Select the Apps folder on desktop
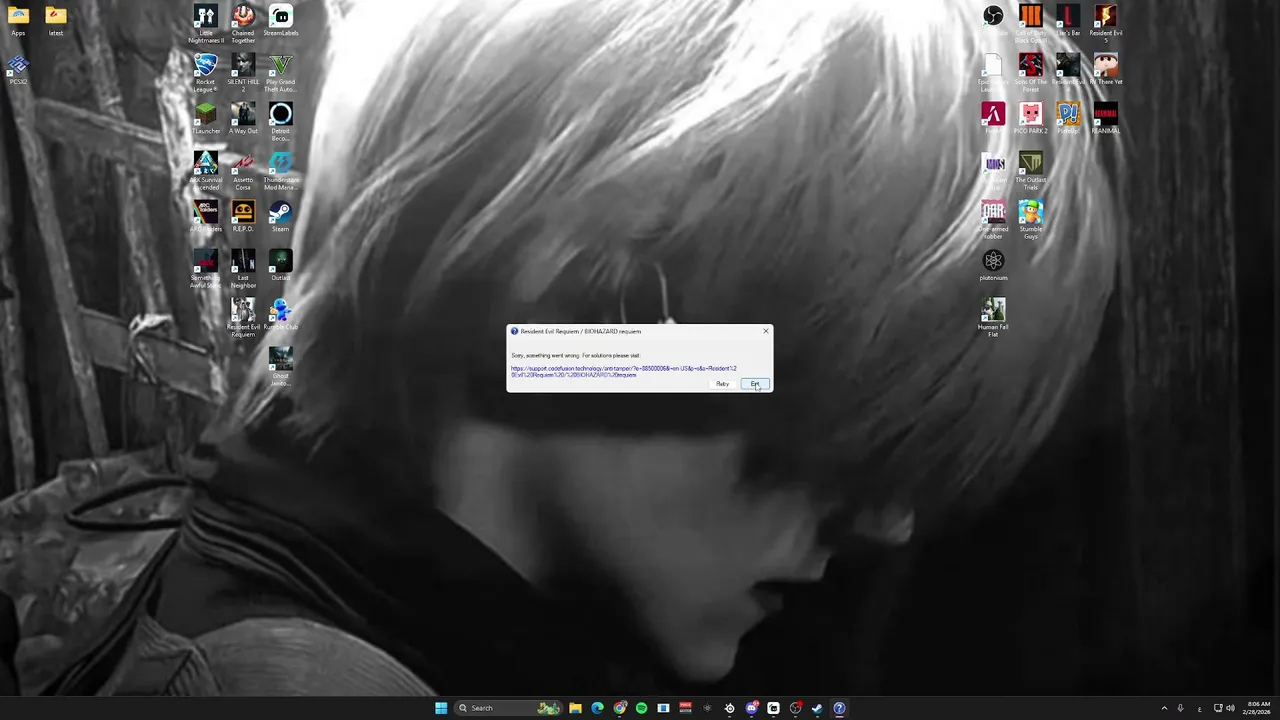This screenshot has height=720, width=1280. point(18,21)
